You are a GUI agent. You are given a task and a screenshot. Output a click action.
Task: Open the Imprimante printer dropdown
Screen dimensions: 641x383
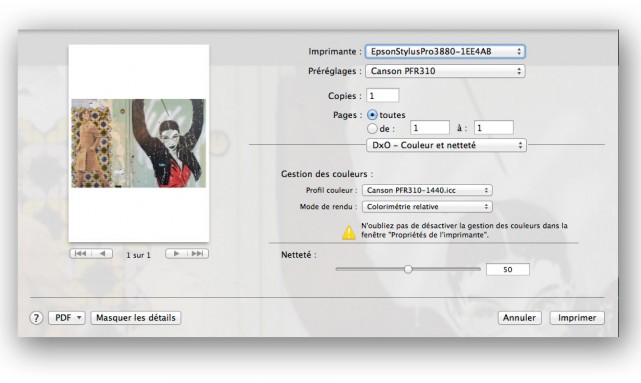click(445, 52)
